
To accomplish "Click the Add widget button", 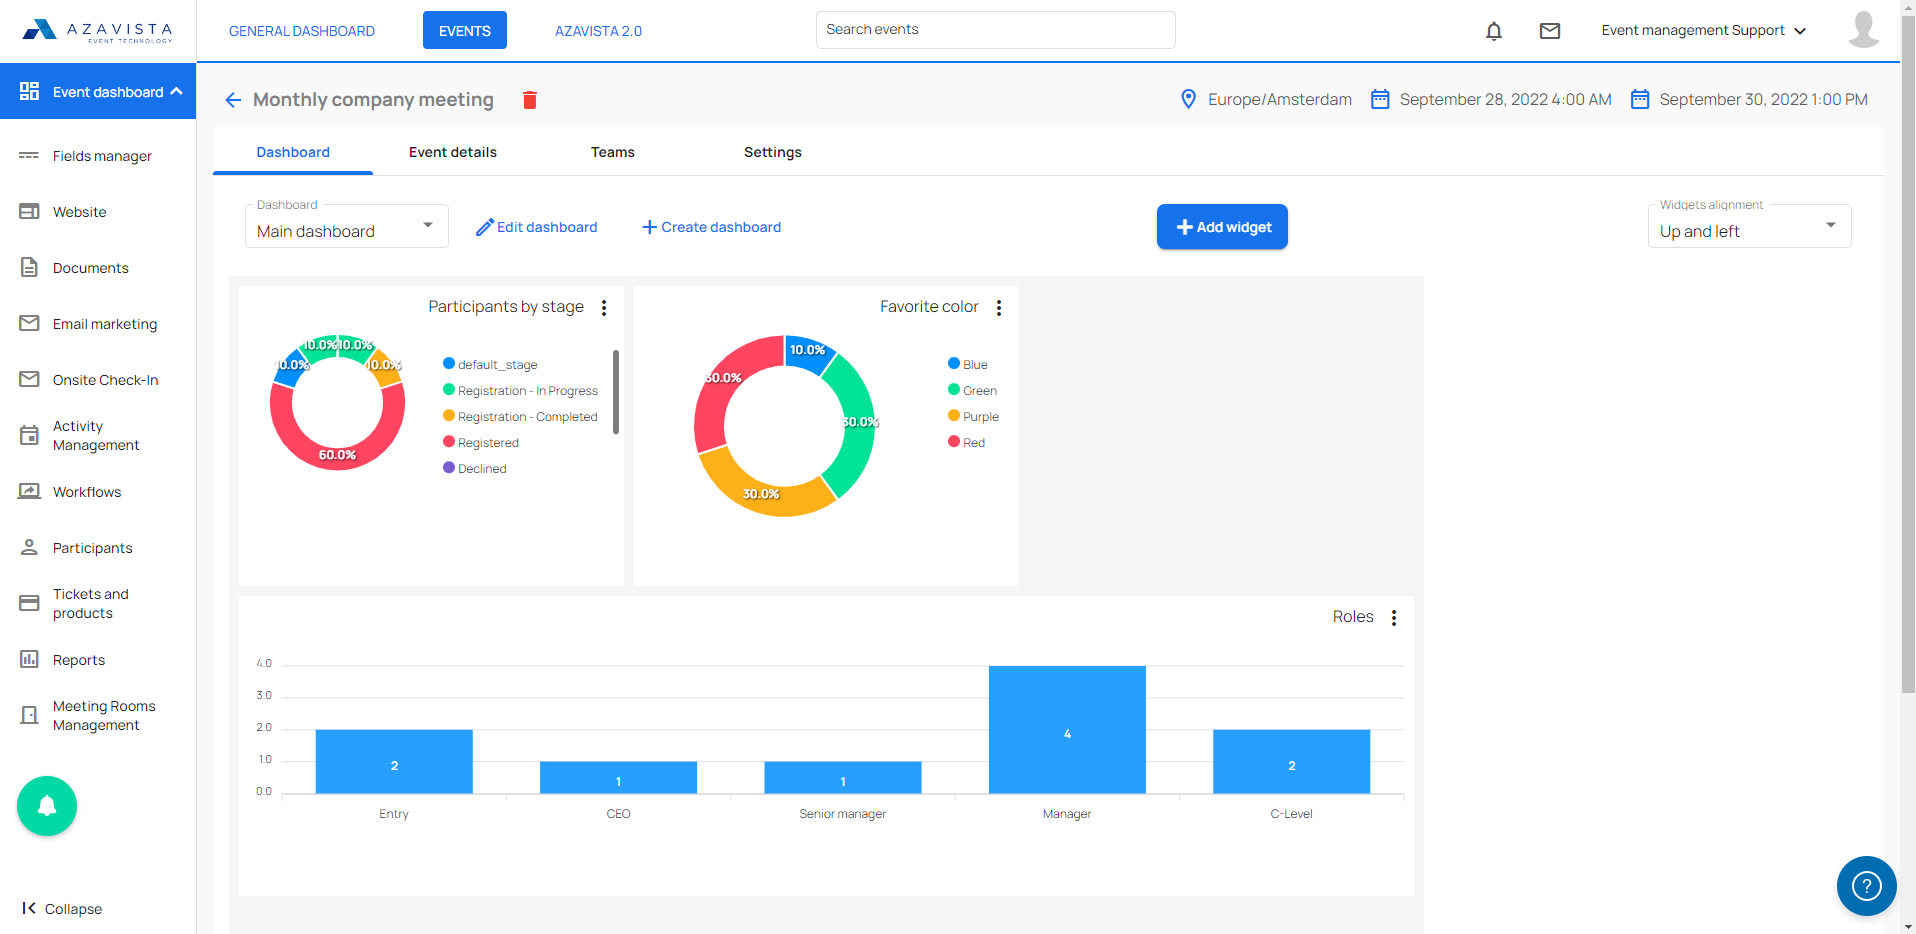I will 1222,227.
